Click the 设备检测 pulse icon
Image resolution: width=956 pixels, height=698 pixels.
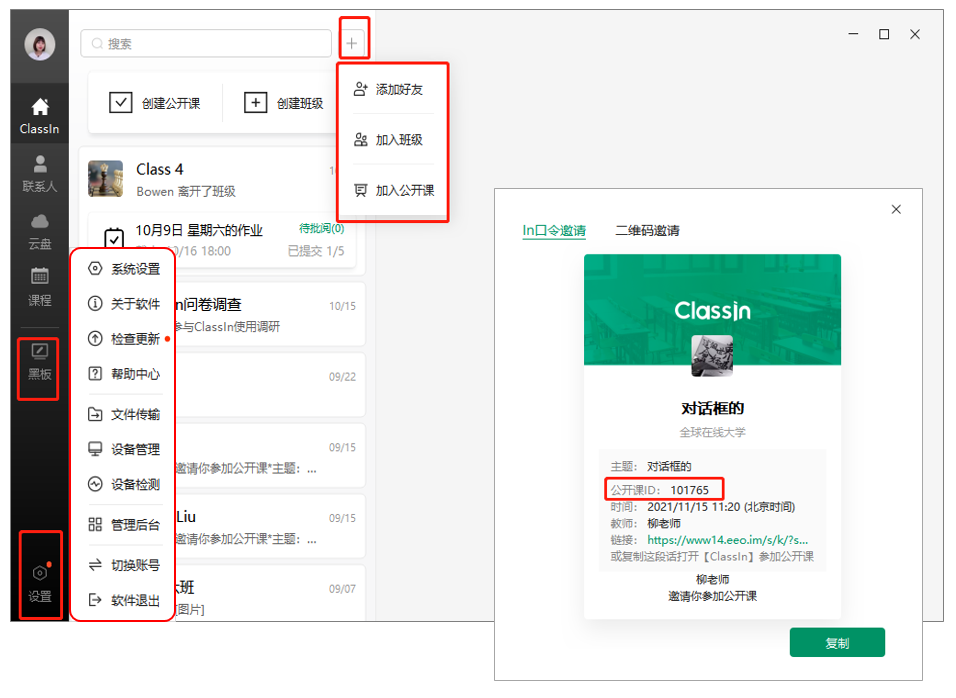95,484
